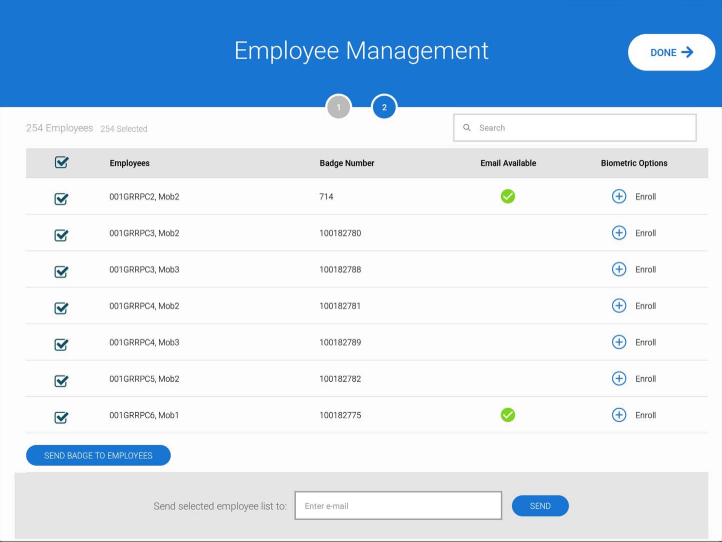Select step 2 circle indicator
The height and width of the screenshot is (542, 722).
[384, 106]
